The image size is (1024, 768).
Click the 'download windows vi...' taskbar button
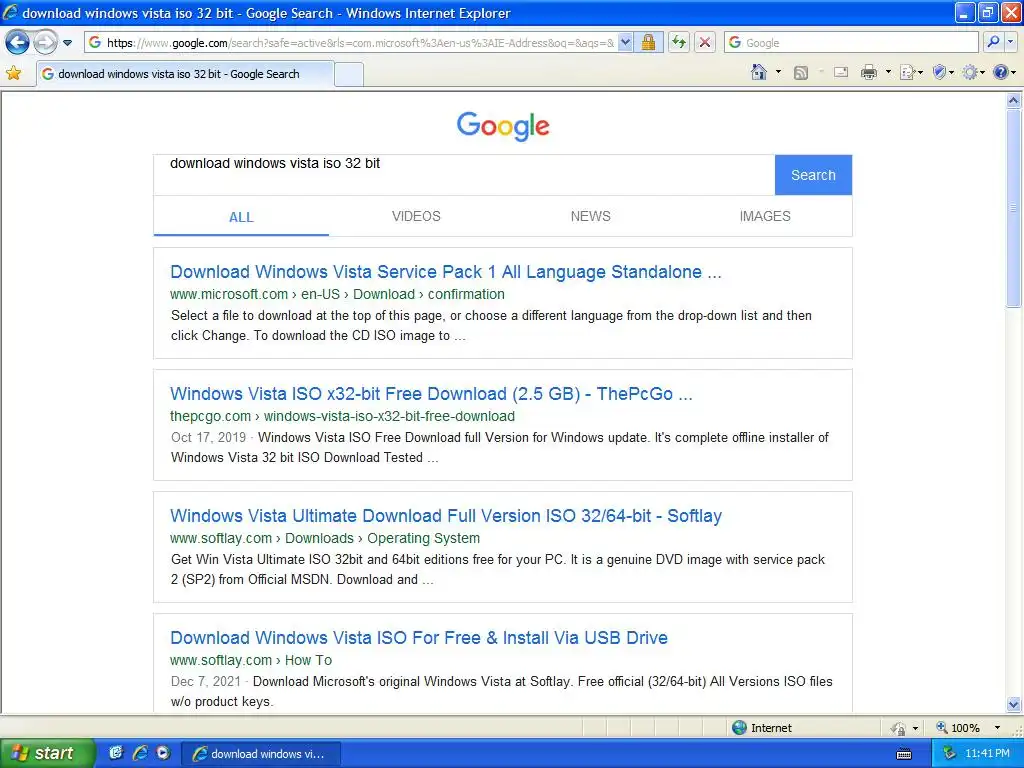[260, 754]
